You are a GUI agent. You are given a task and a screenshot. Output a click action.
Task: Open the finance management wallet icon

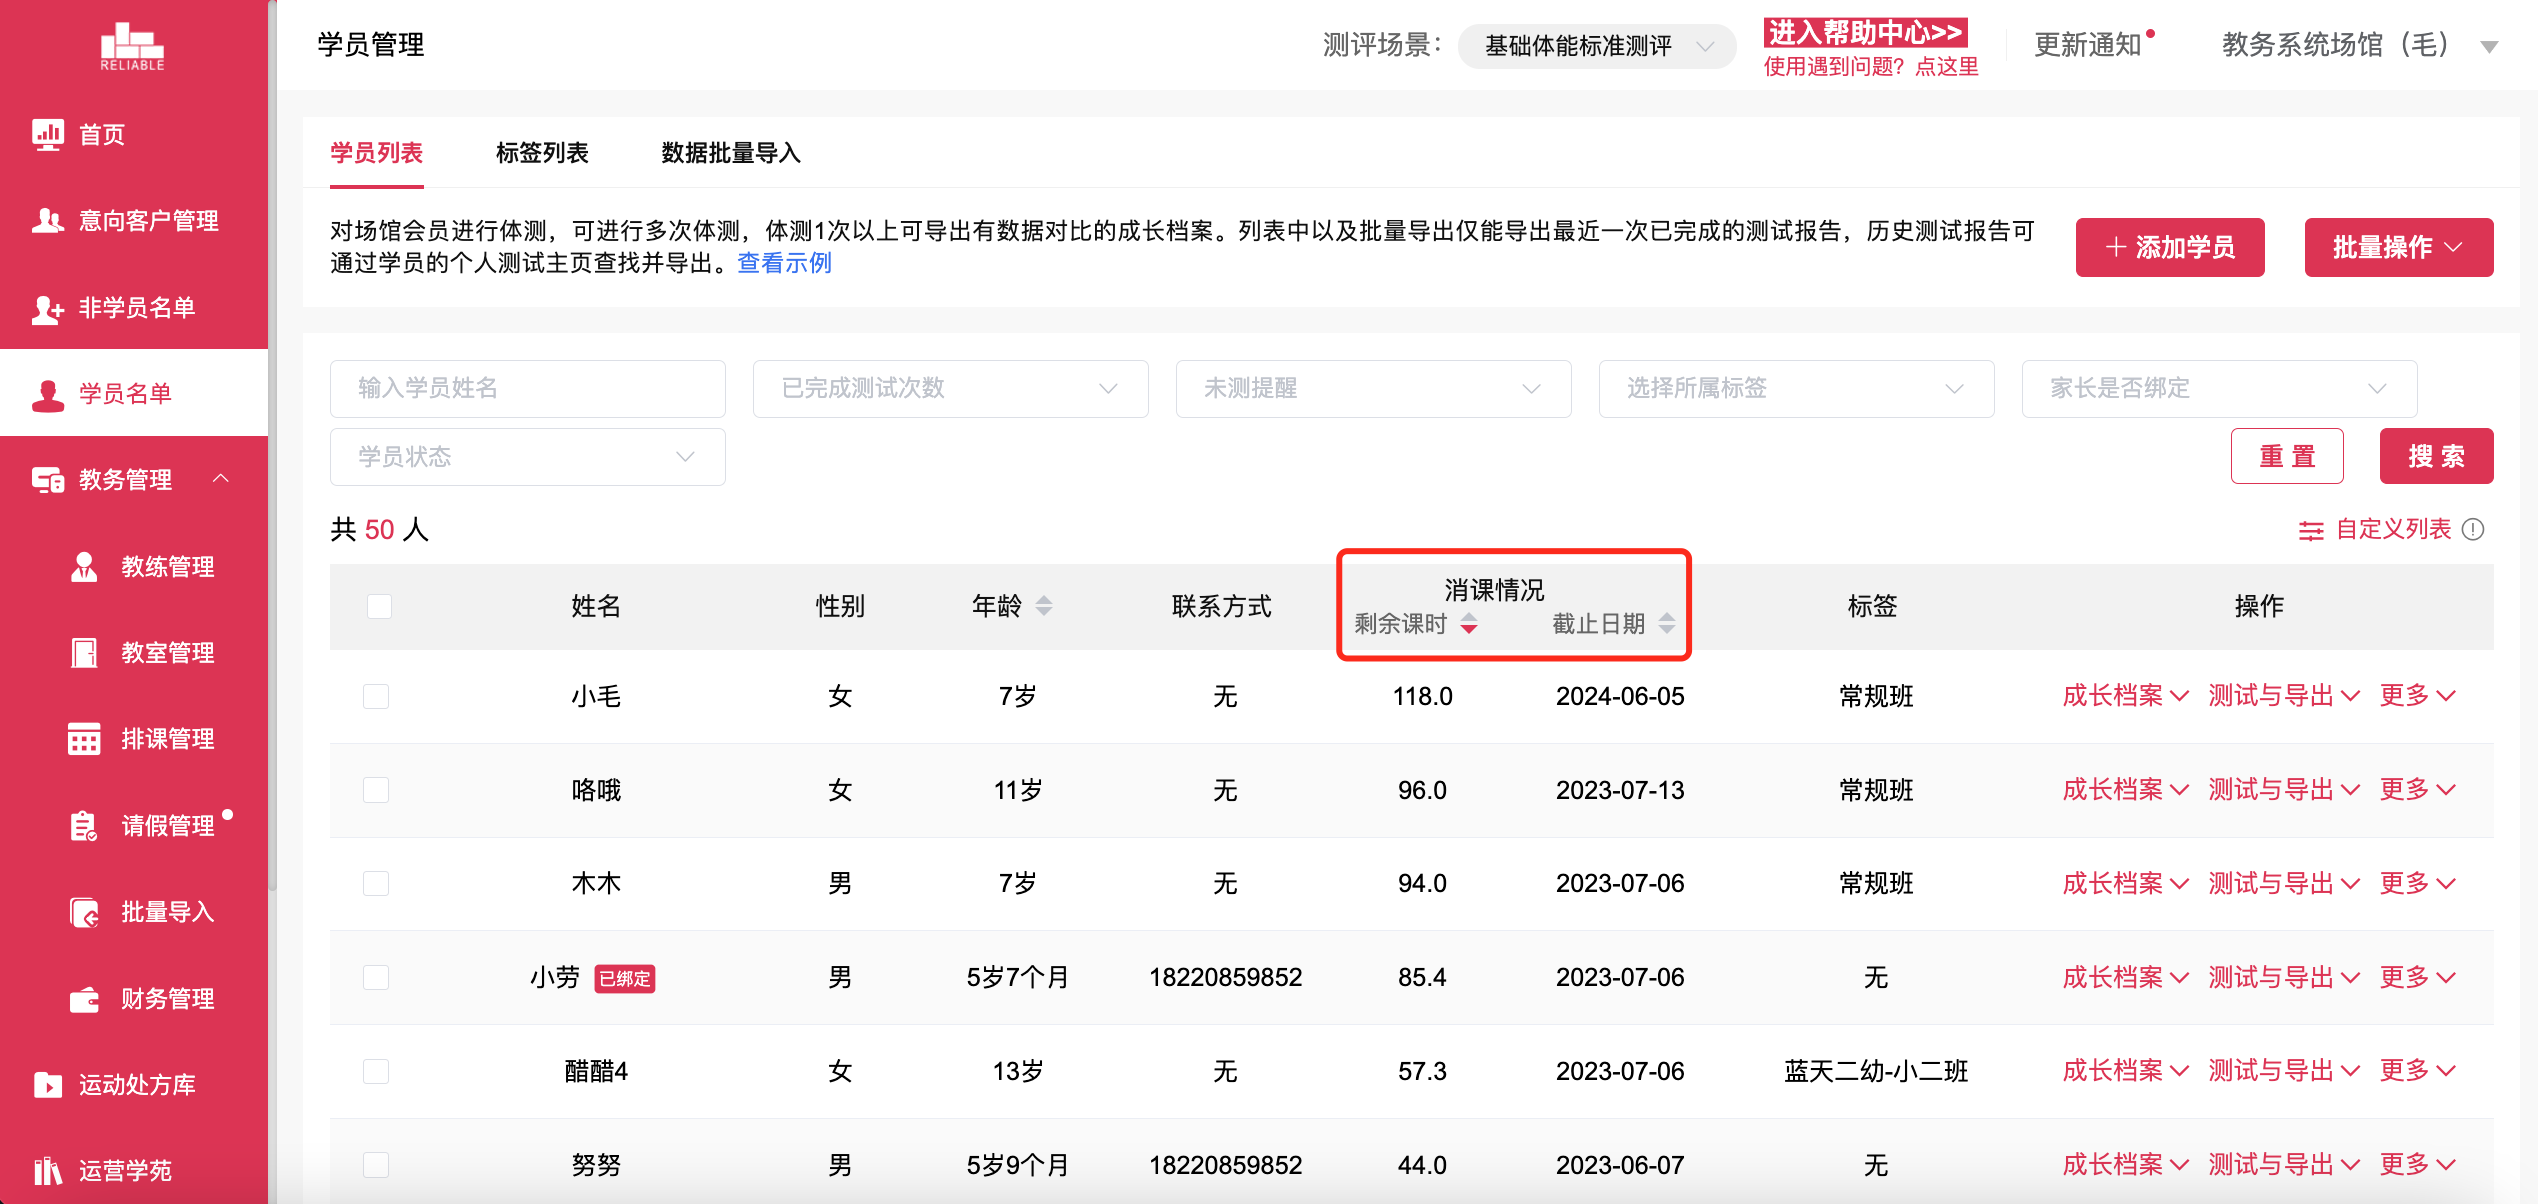84,999
